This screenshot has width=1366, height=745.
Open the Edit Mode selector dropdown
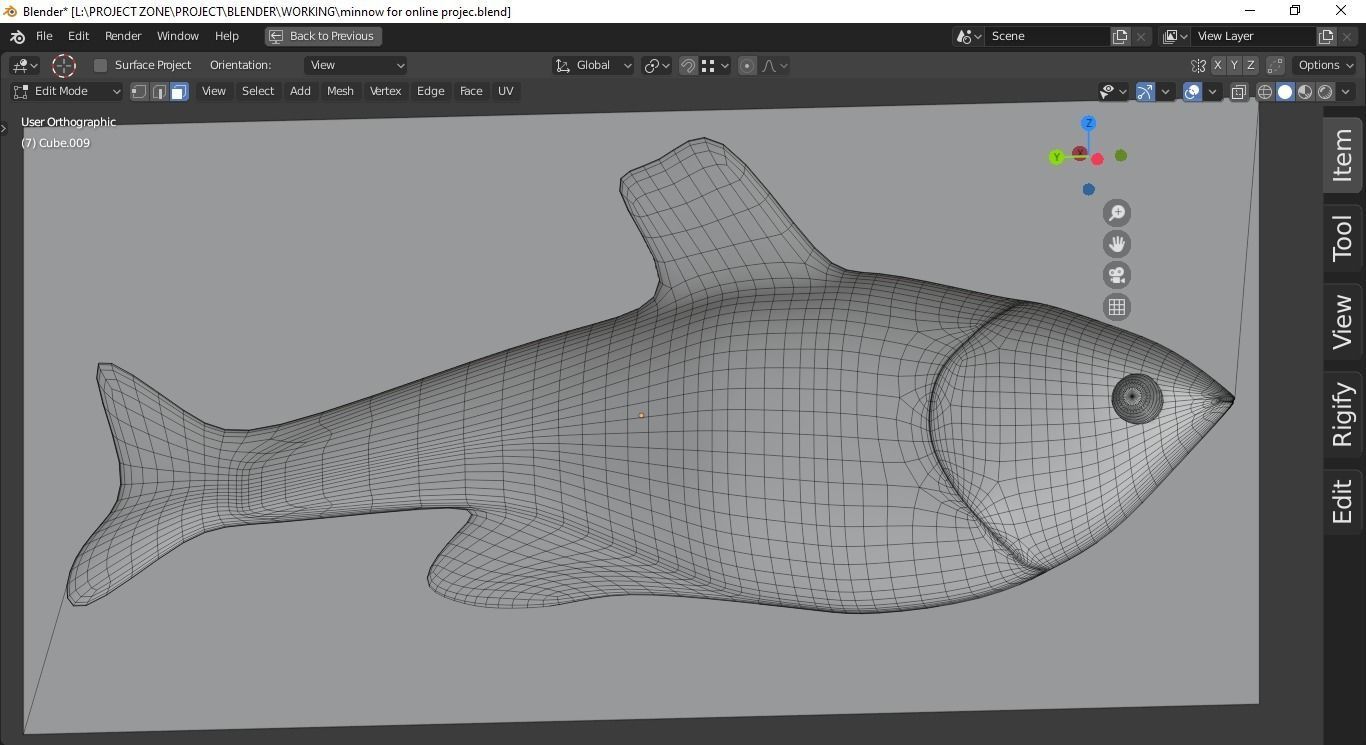(x=67, y=91)
